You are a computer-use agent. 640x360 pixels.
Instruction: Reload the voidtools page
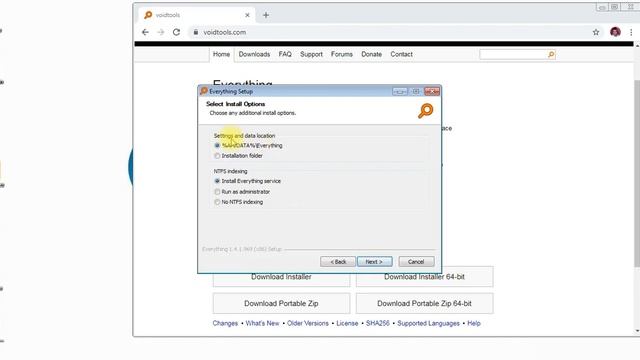(x=176, y=32)
